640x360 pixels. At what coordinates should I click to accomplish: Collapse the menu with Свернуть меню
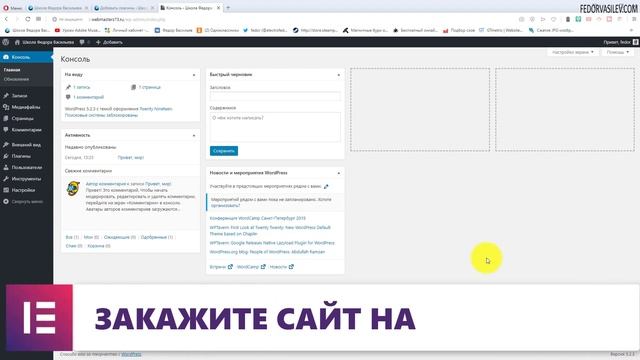23,202
